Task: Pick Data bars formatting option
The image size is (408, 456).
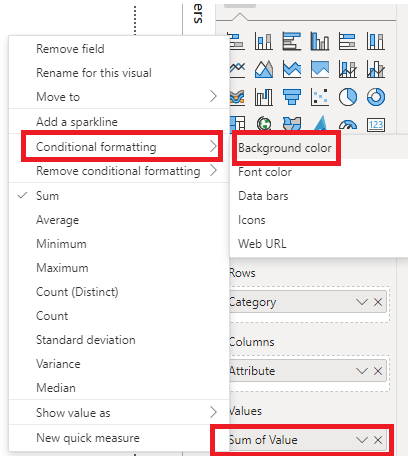Action: 319,196
